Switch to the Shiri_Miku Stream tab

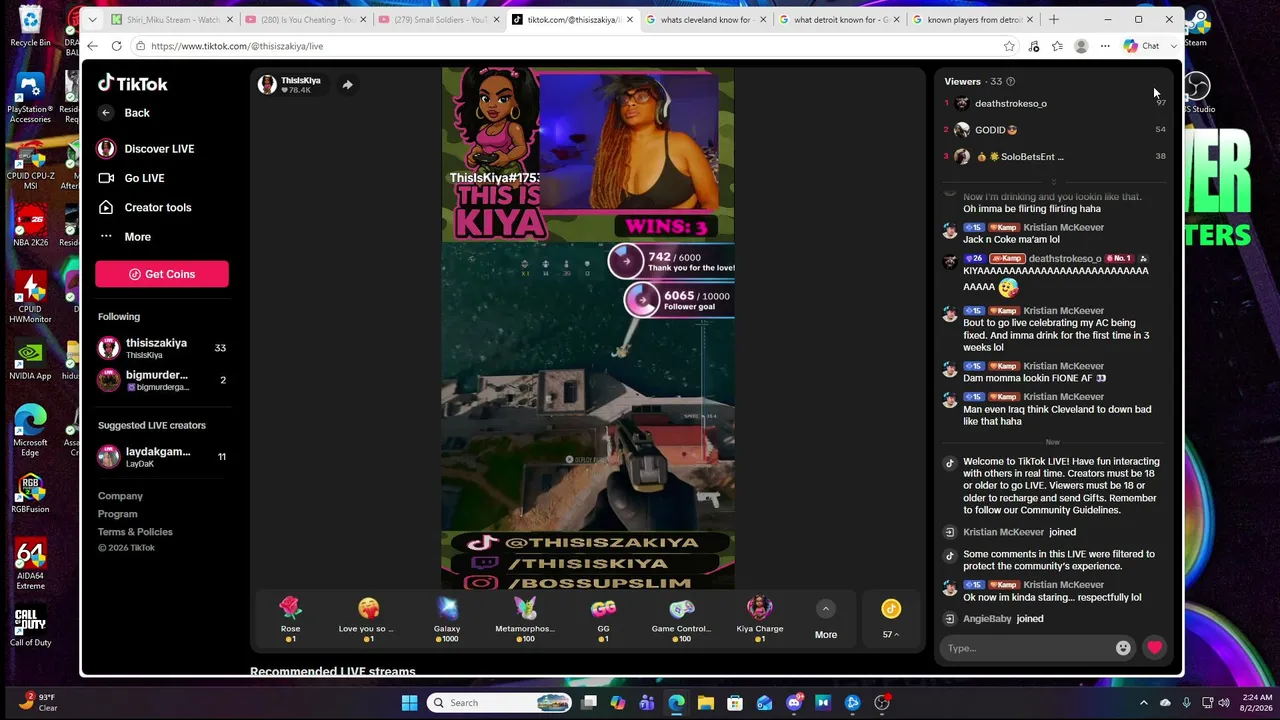click(172, 19)
